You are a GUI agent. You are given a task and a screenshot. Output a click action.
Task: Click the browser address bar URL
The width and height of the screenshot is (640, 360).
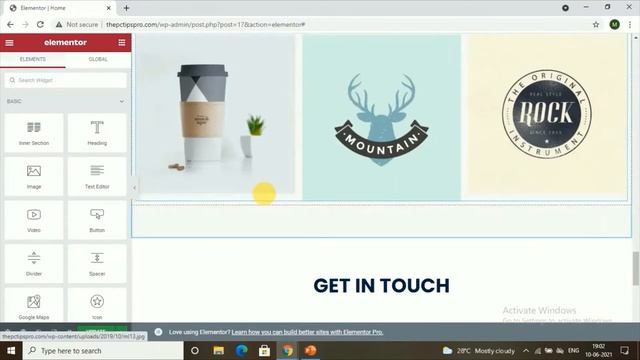206,24
